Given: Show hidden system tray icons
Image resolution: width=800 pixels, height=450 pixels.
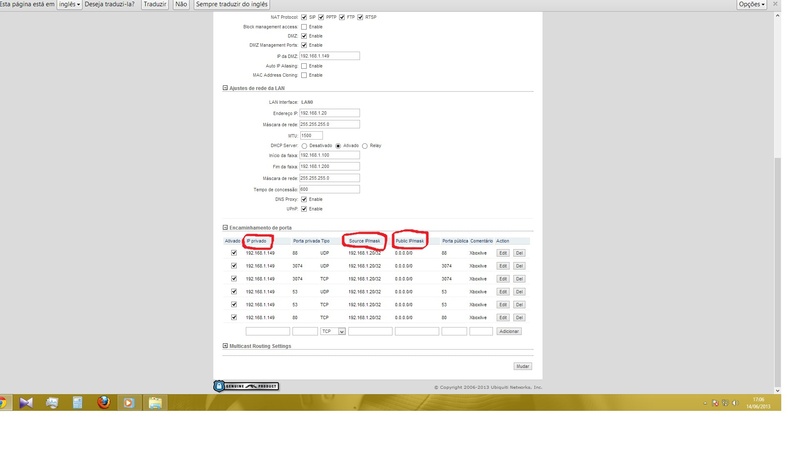Looking at the screenshot, I should 705,403.
